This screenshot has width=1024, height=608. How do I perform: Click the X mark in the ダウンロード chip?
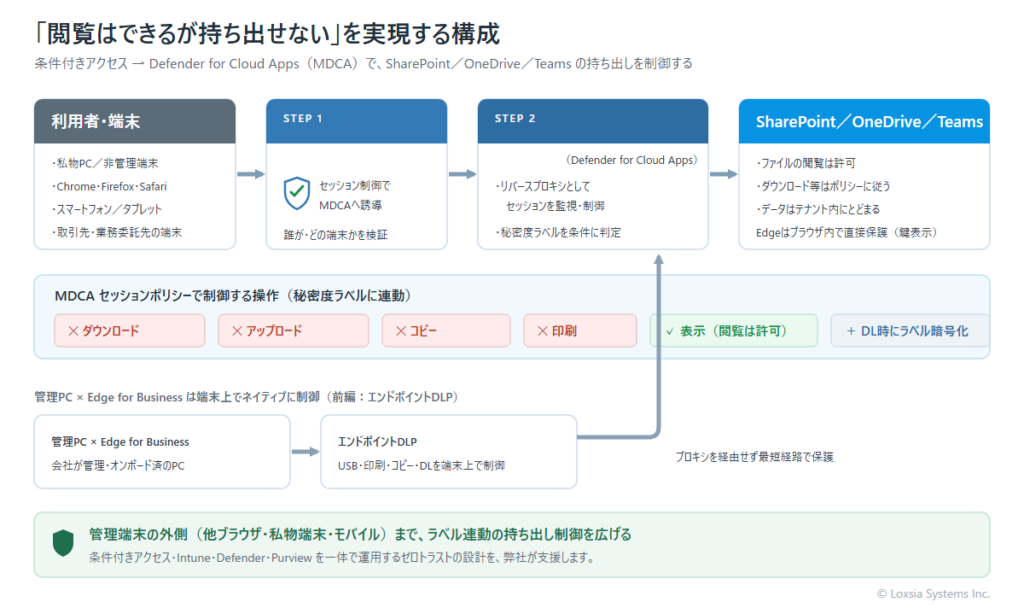73,331
